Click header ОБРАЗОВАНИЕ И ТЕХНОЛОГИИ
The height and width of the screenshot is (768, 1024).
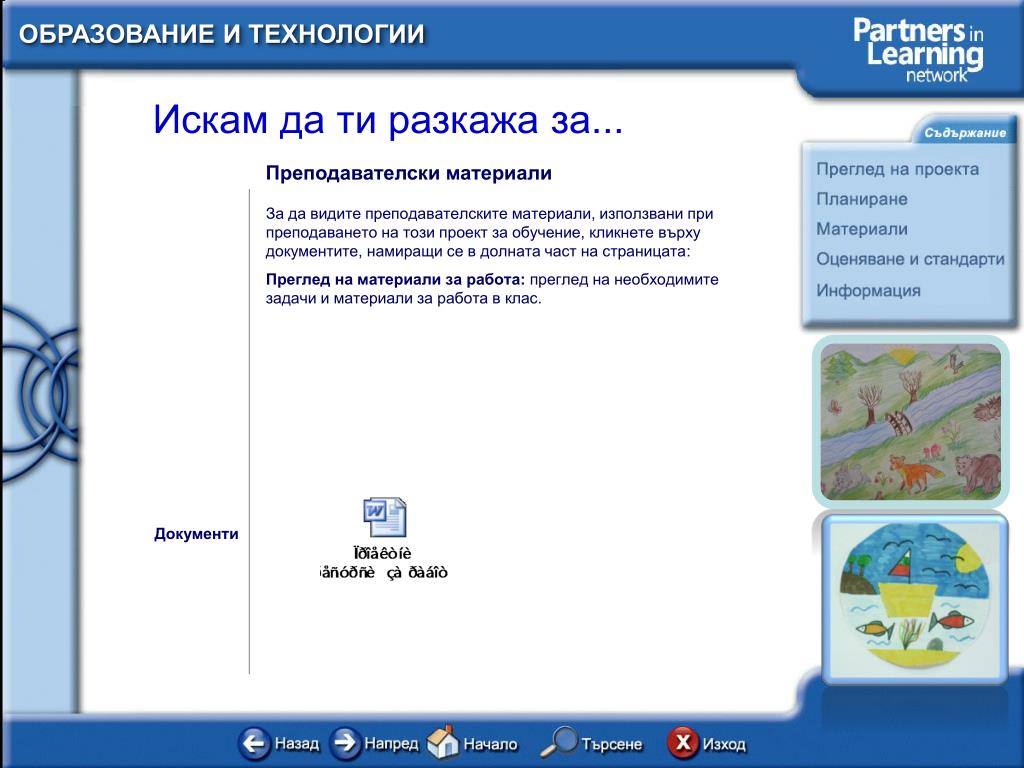tap(222, 34)
